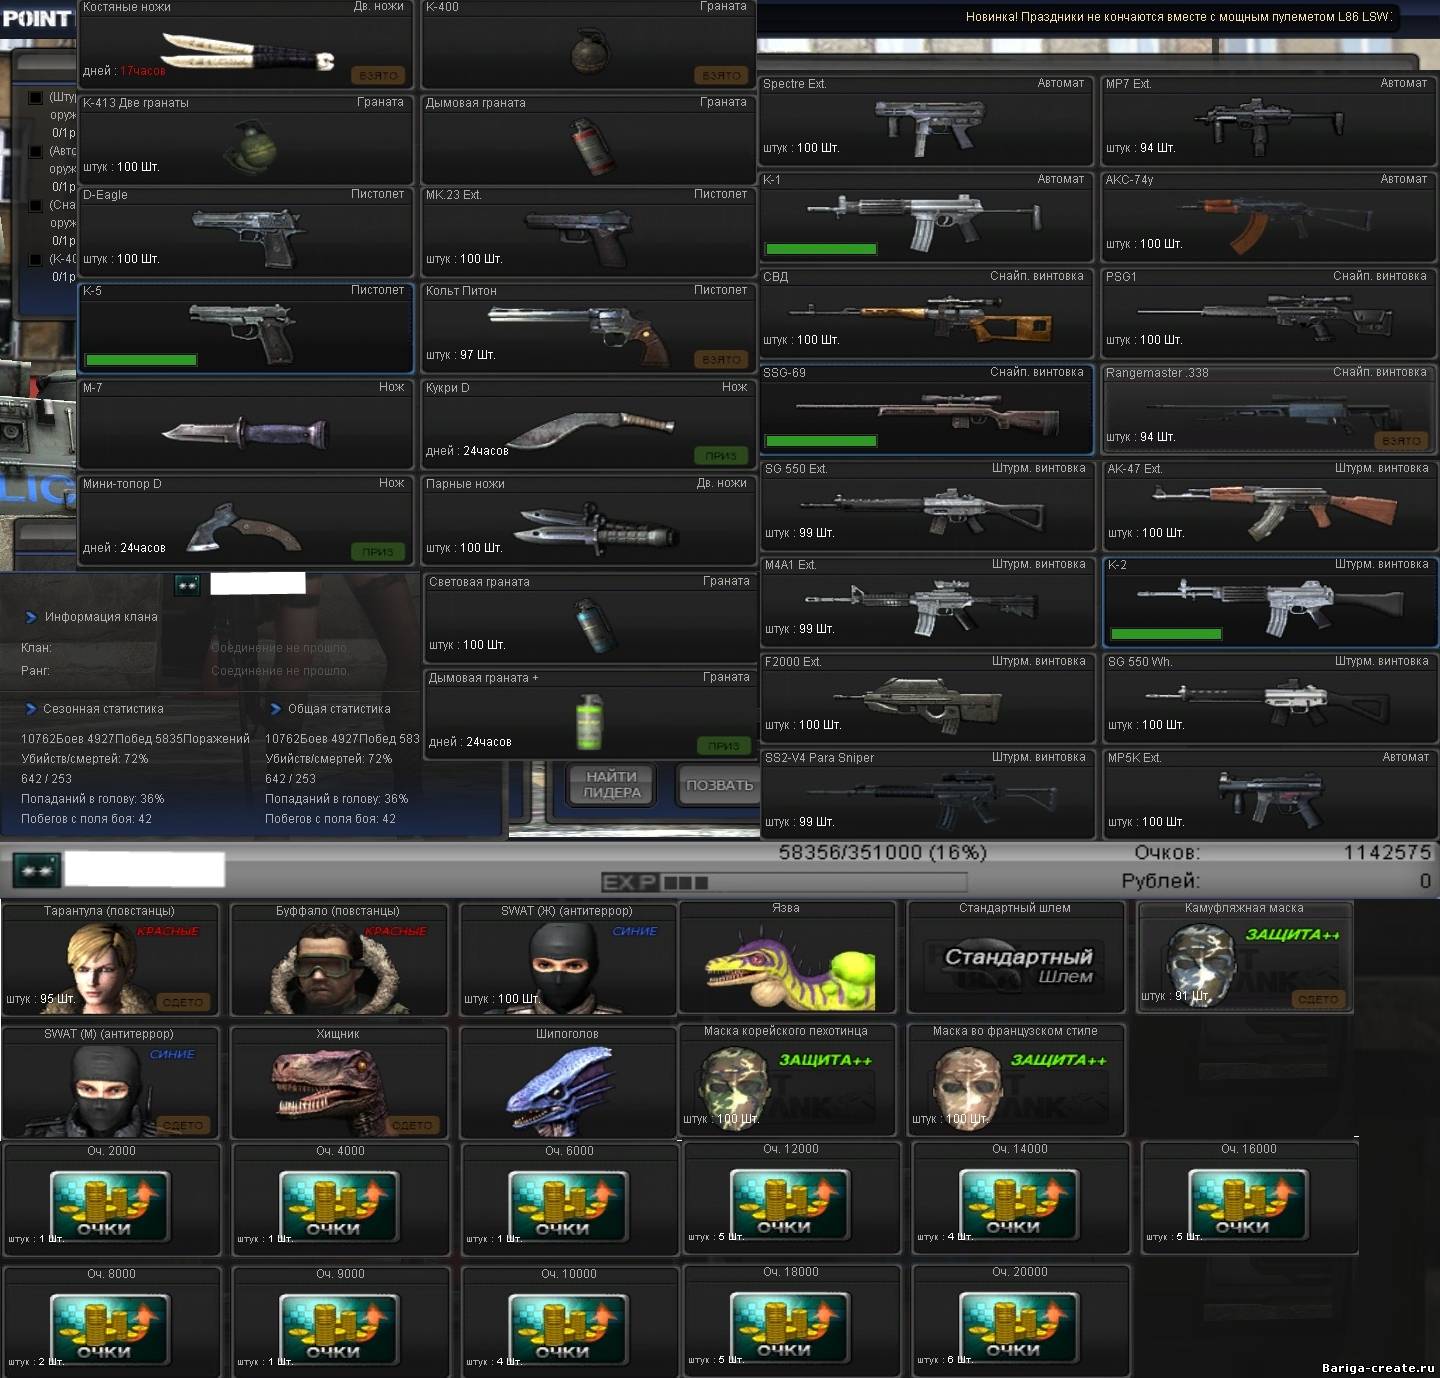This screenshot has width=1440, height=1378.
Task: Click the K-2 green durability bar
Action: 1166,634
